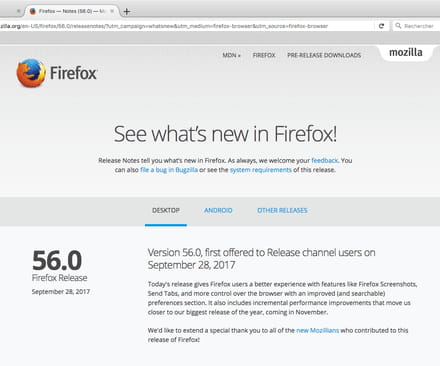Follow the feedback link
This screenshot has height=366, width=440.
point(324,161)
